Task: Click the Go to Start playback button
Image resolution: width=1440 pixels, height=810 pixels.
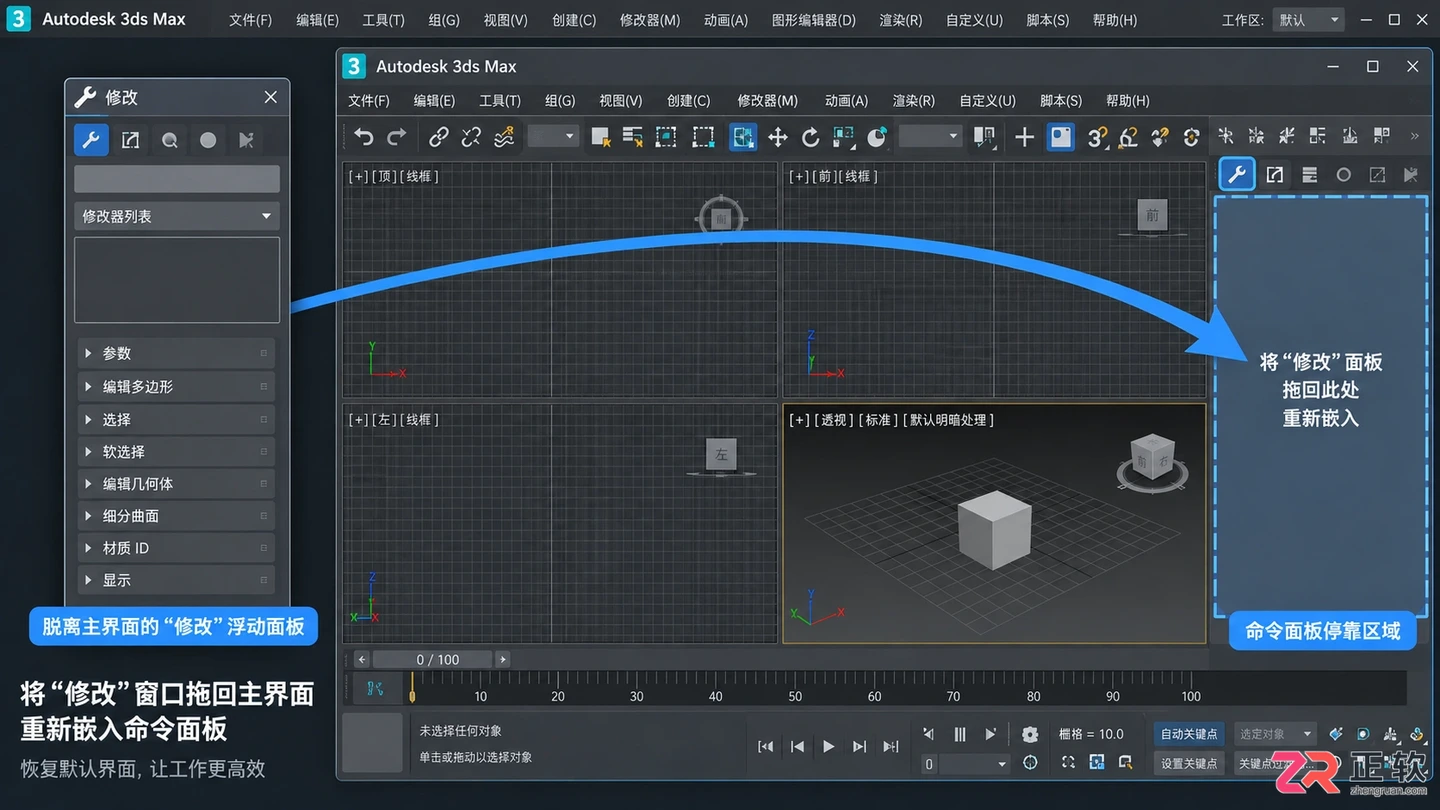Action: [765, 746]
